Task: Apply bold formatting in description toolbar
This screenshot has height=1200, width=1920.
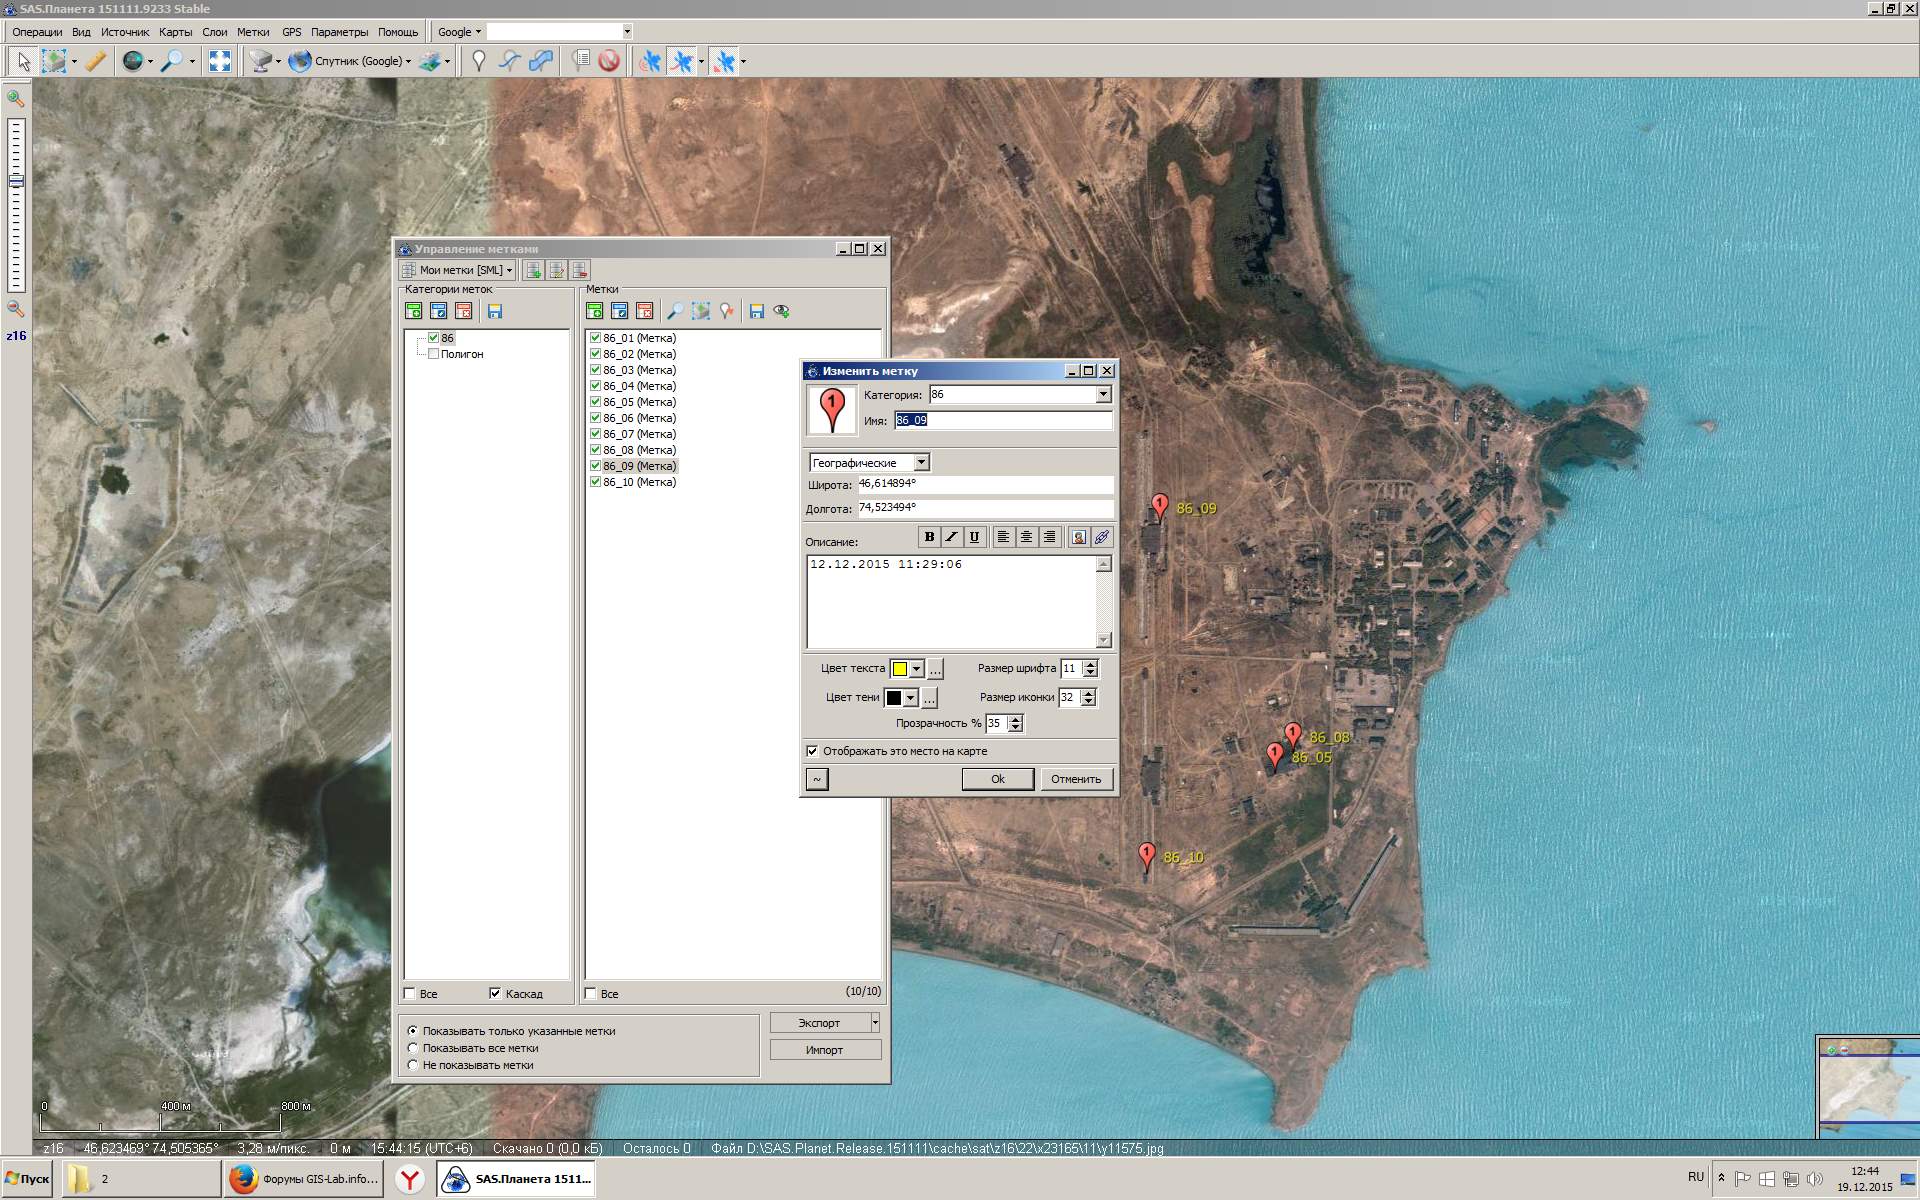Action: [929, 537]
